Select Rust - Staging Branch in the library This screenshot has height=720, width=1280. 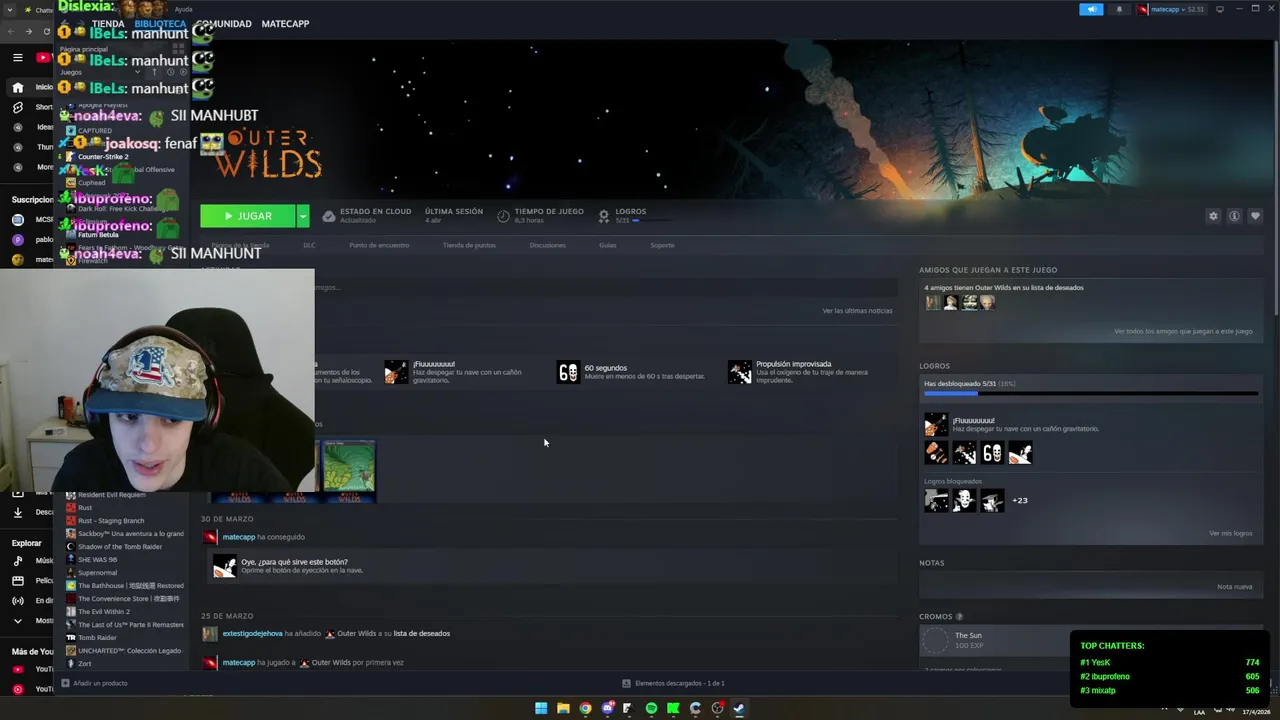click(111, 521)
